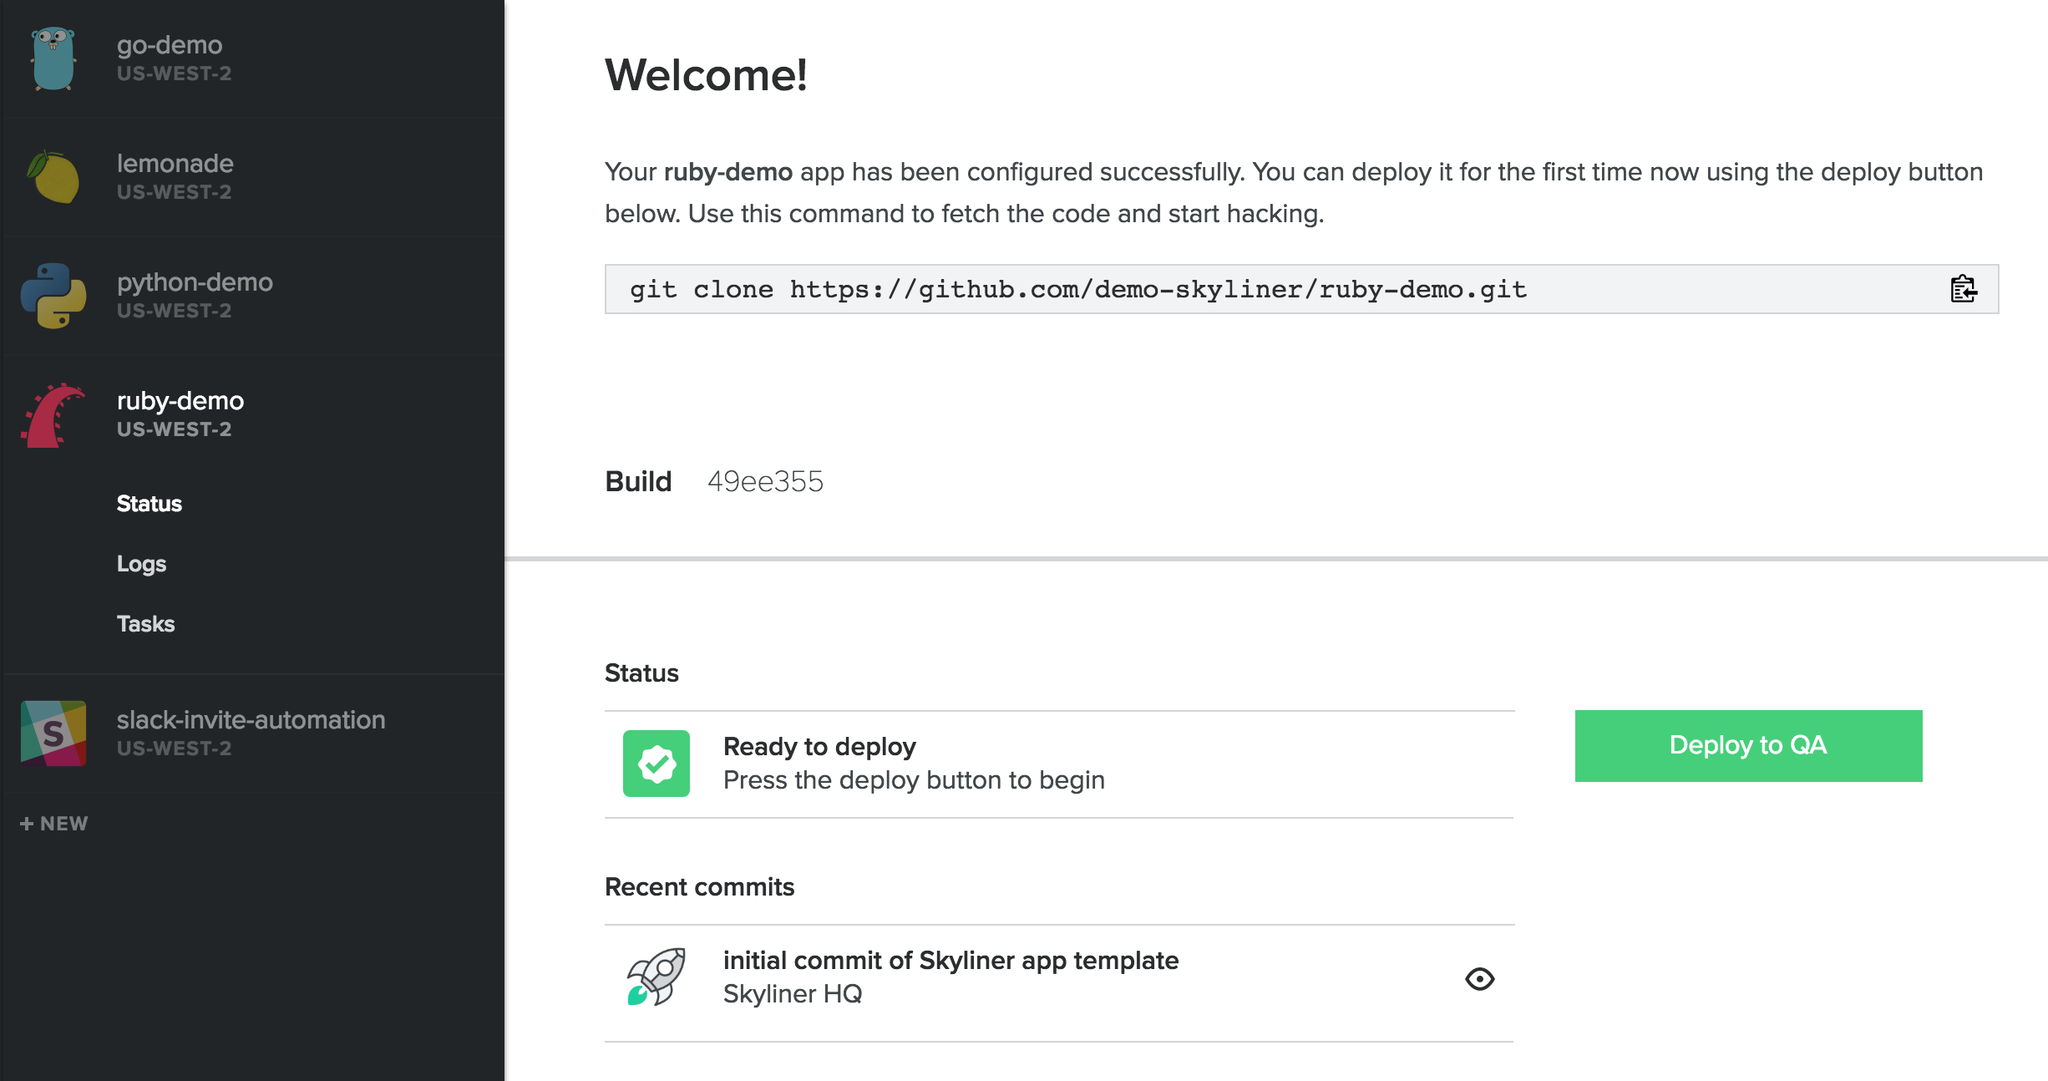
Task: Click the ruby-demo Rails logo icon
Action: pyautogui.click(x=53, y=415)
